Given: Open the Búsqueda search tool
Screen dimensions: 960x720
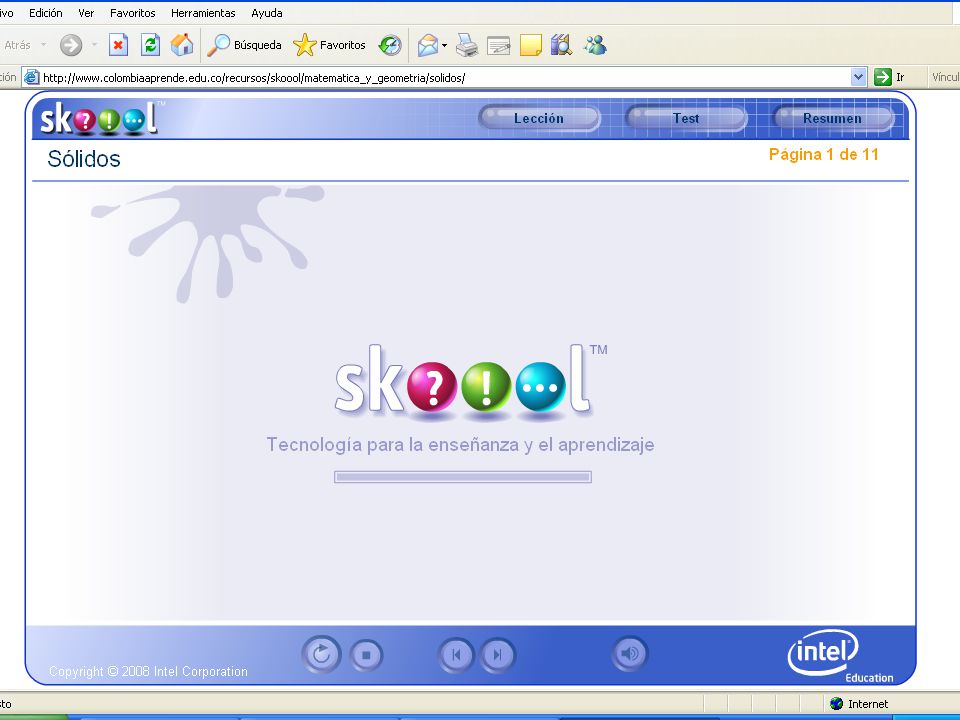Looking at the screenshot, I should [244, 45].
